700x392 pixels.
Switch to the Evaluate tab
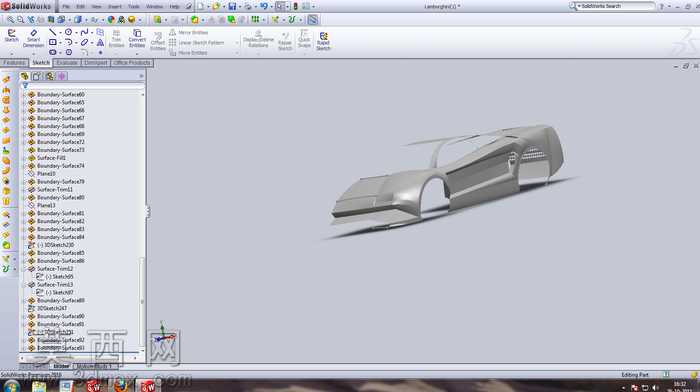pyautogui.click(x=67, y=63)
